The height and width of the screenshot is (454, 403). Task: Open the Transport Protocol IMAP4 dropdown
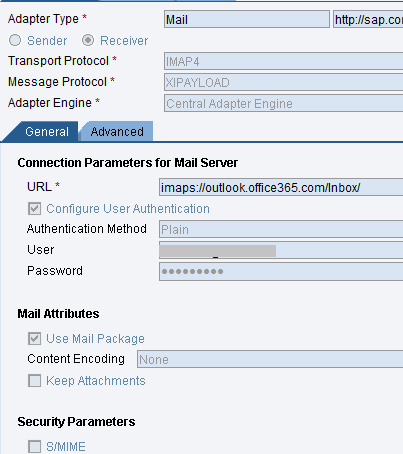(x=283, y=61)
